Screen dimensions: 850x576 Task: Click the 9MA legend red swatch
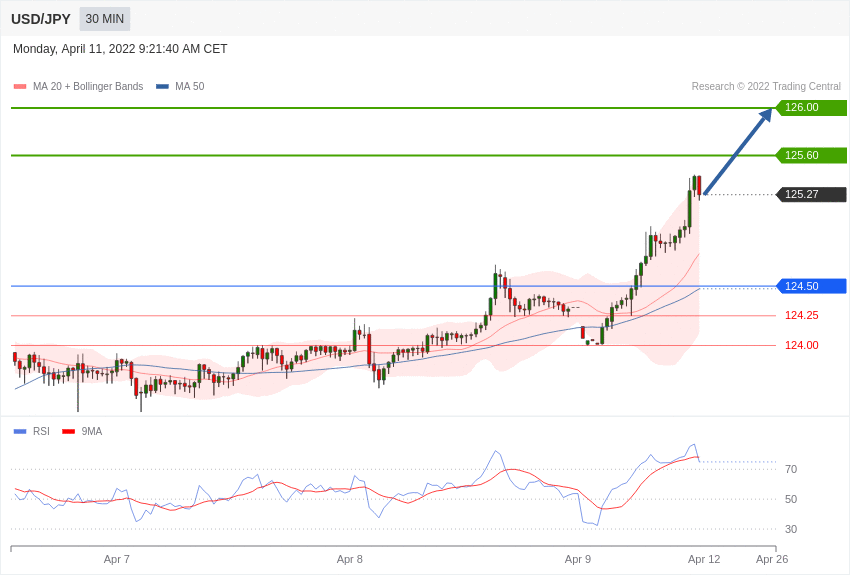(68, 431)
